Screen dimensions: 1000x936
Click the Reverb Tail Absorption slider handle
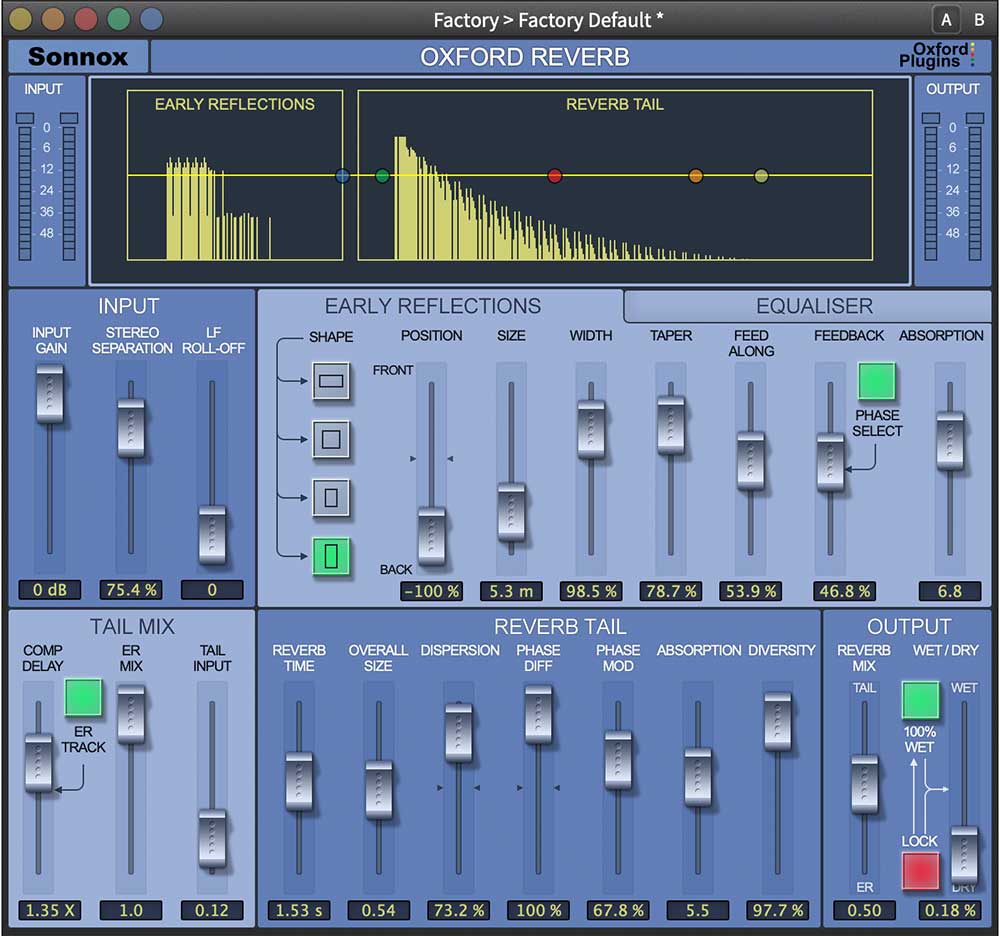pyautogui.click(x=698, y=777)
